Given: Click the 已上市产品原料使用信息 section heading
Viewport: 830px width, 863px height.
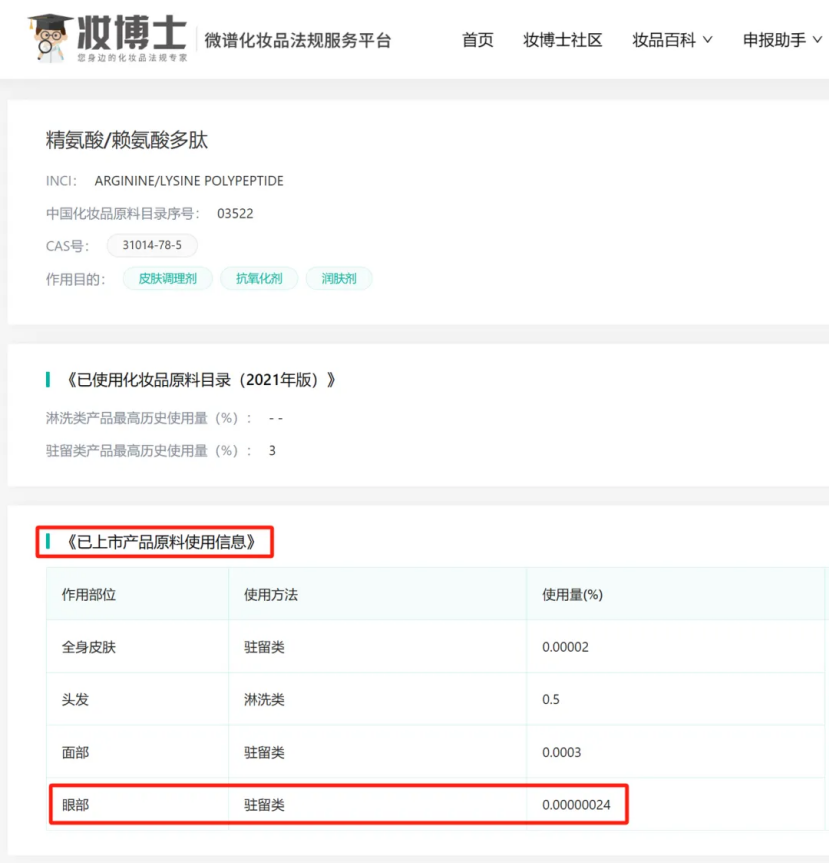Looking at the screenshot, I should pos(162,542).
